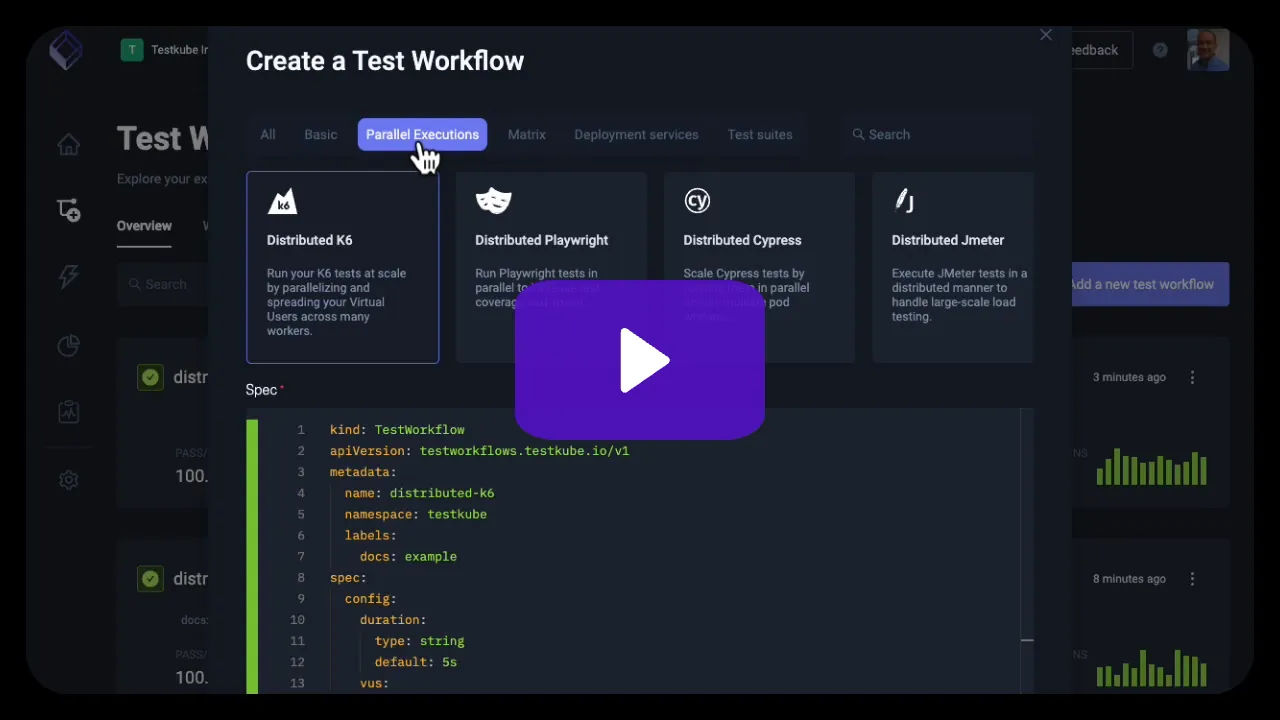Open the Settings gear sidebar icon

click(68, 480)
